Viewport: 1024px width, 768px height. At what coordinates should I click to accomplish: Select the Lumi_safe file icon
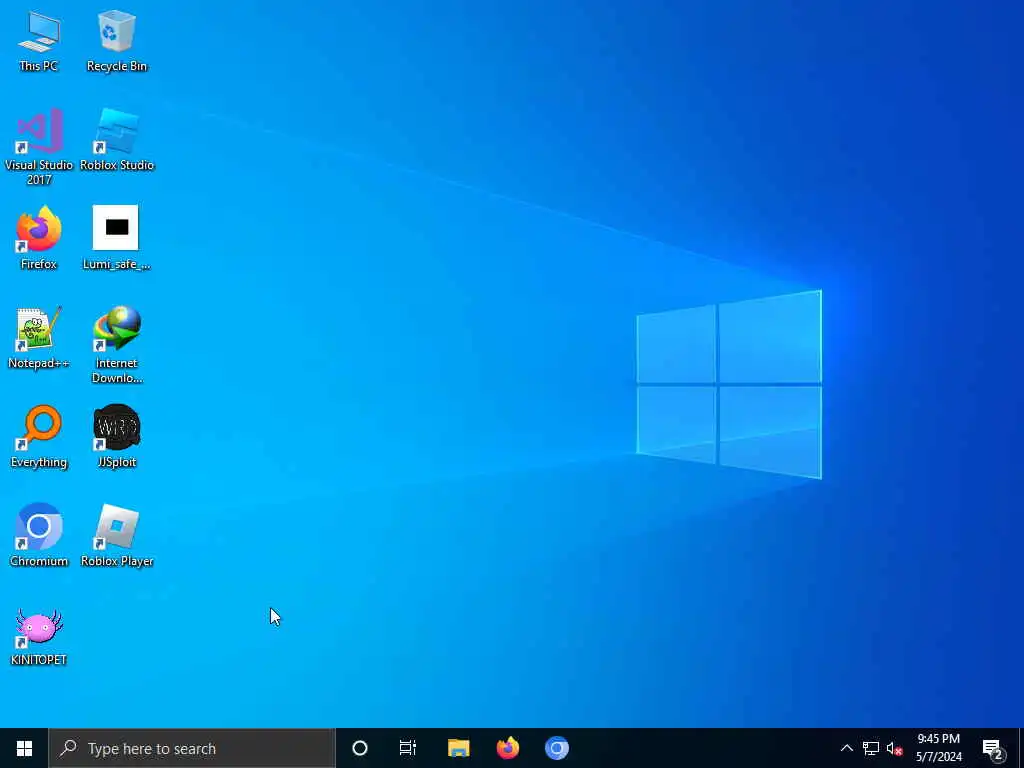click(116, 238)
